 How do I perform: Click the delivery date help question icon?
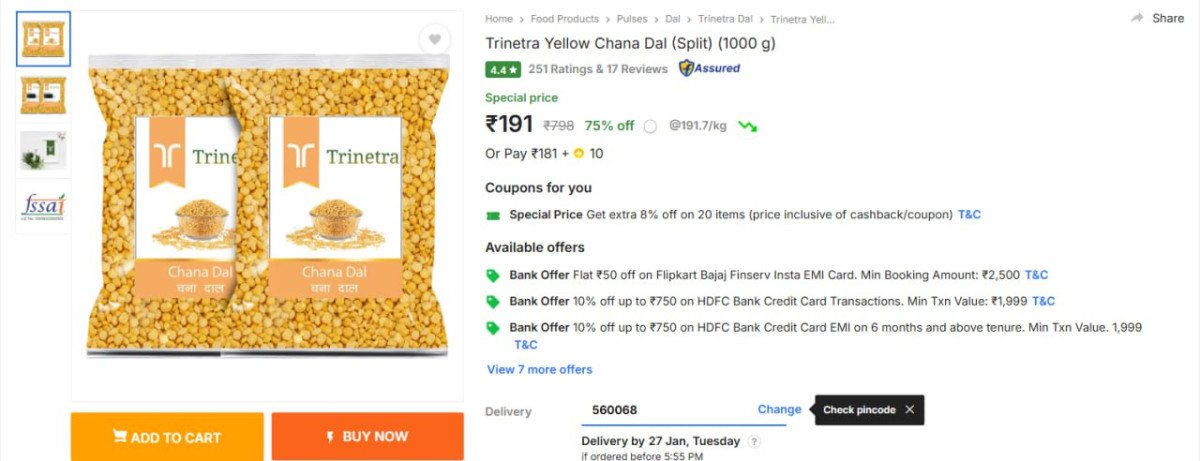click(754, 441)
